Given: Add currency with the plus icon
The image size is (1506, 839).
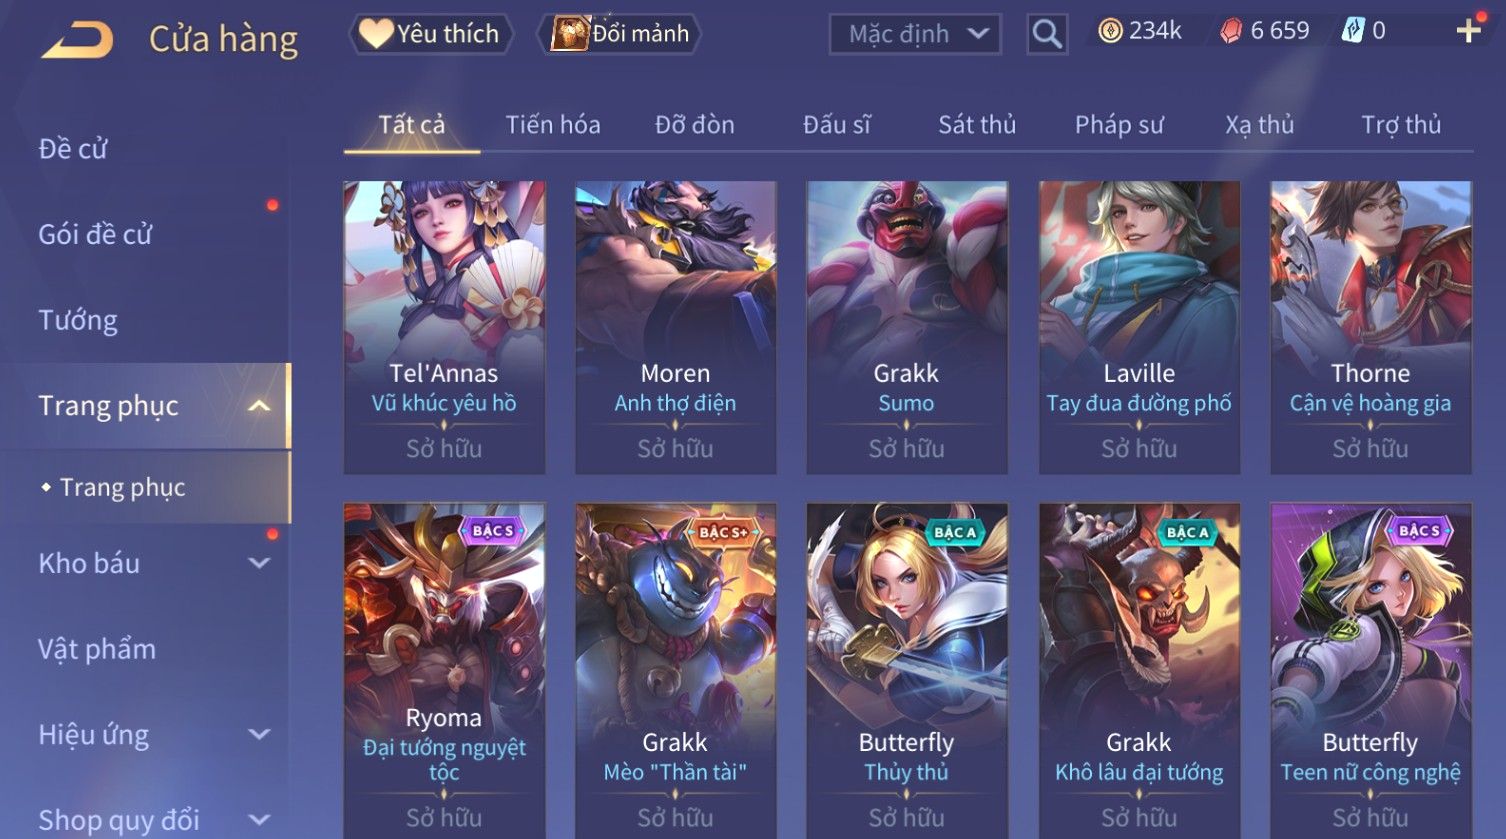Looking at the screenshot, I should pyautogui.click(x=1468, y=31).
